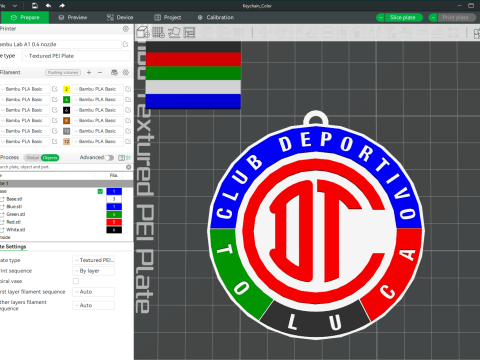The image size is (480, 360).
Task: Click the Red.stl filament 5 swatch
Action: coord(114,222)
